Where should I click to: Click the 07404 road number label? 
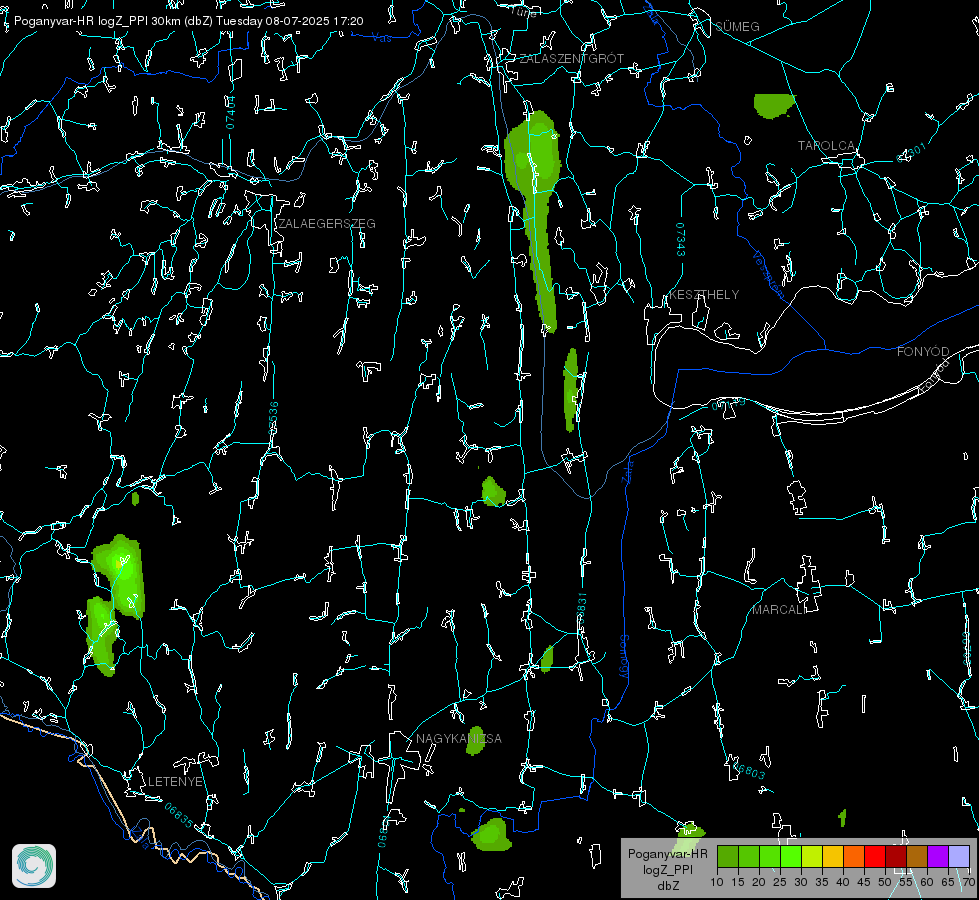coord(230,112)
